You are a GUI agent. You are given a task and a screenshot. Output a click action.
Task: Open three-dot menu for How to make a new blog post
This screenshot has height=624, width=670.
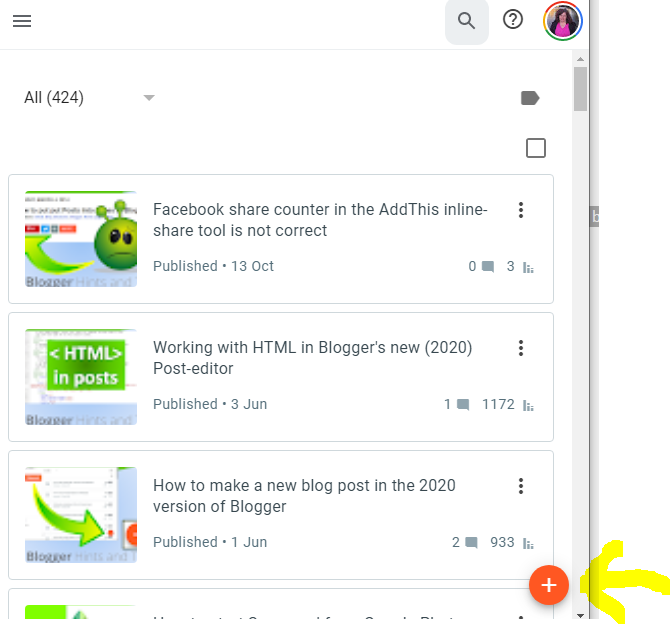521,486
